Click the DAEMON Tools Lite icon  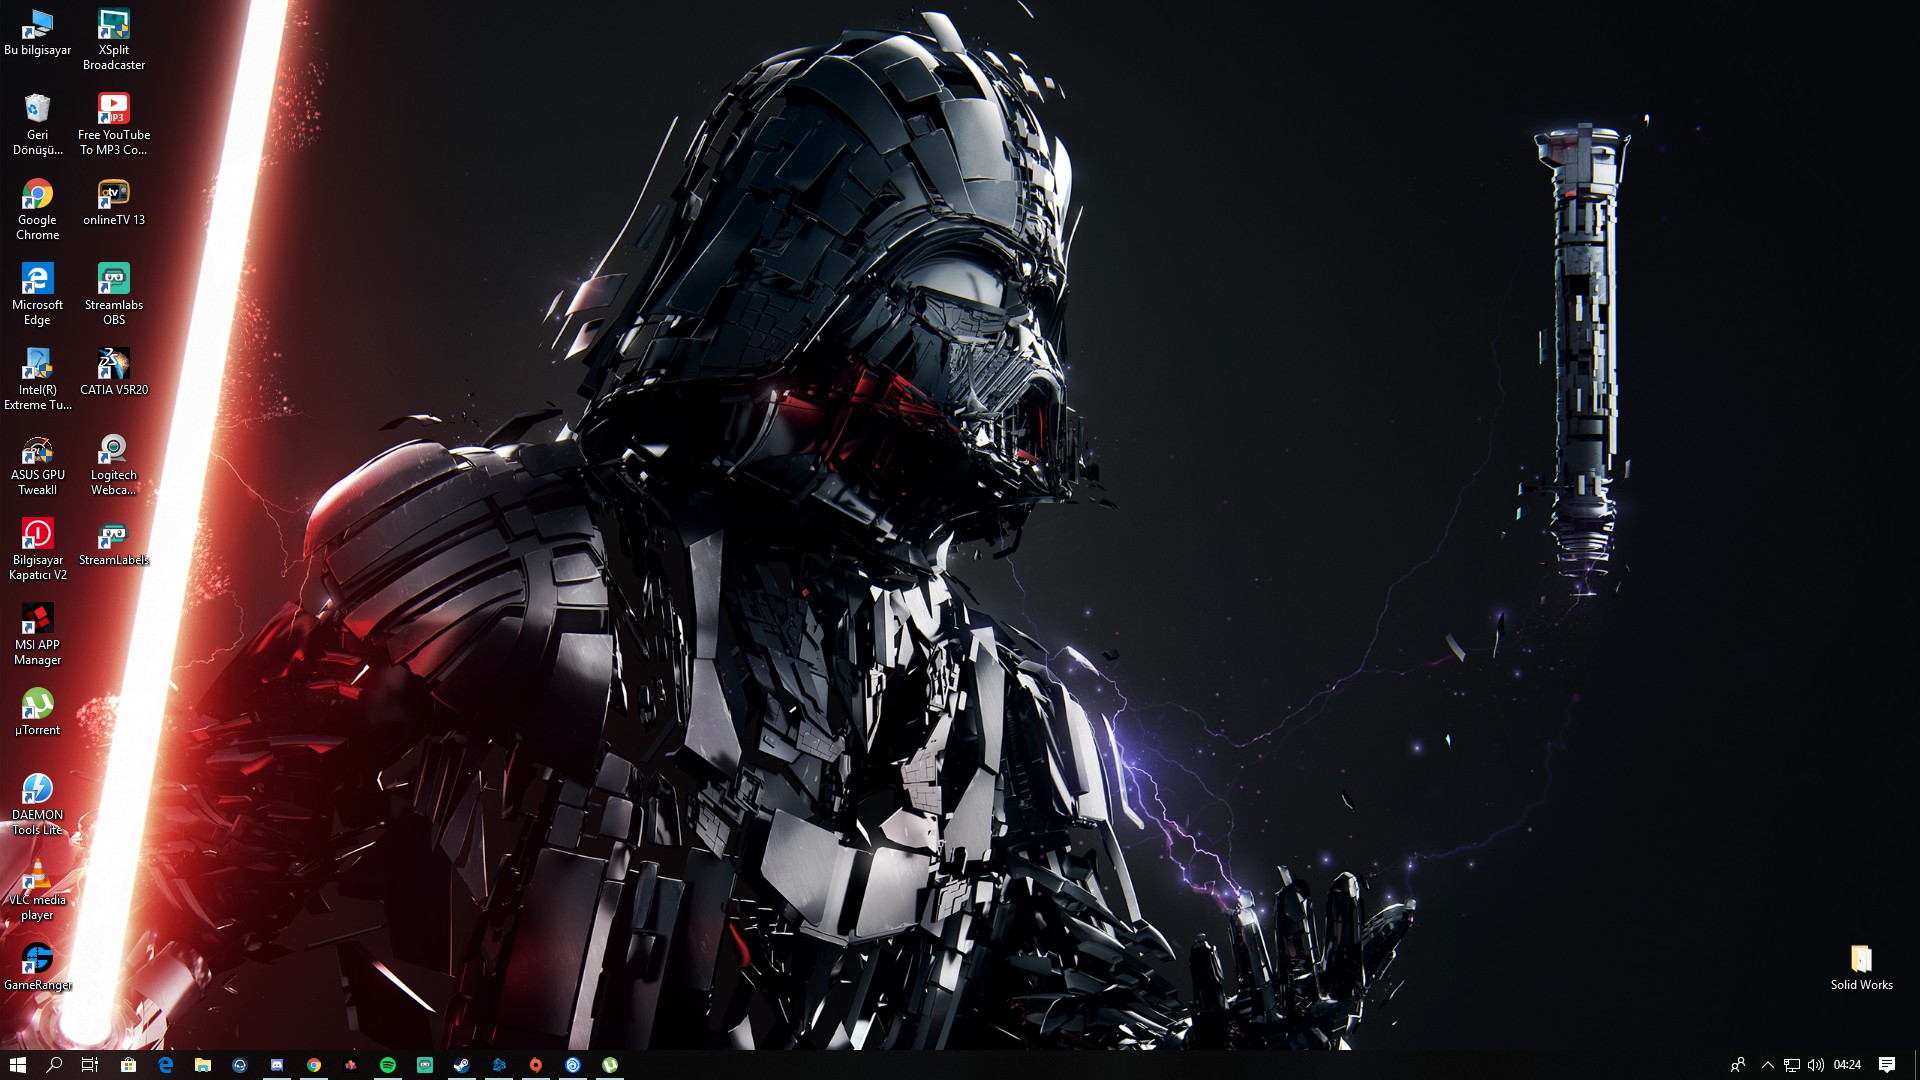[x=37, y=790]
